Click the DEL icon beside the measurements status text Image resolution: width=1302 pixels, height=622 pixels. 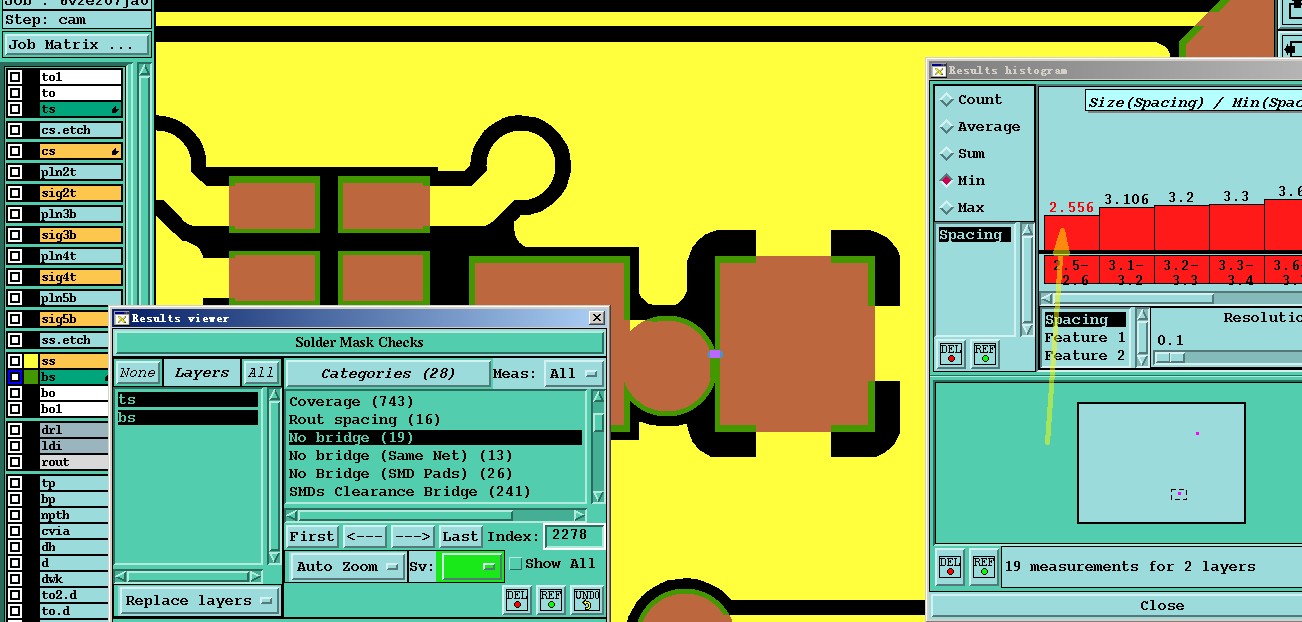point(950,567)
